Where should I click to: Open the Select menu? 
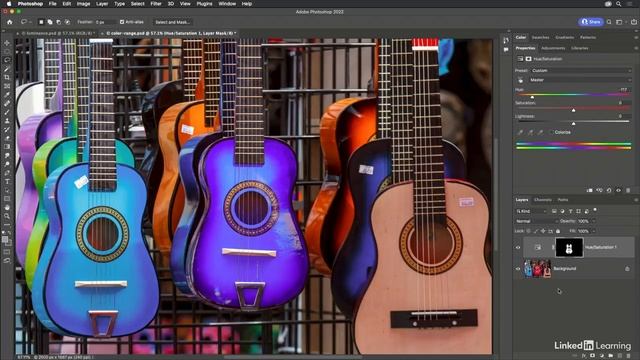coord(138,4)
